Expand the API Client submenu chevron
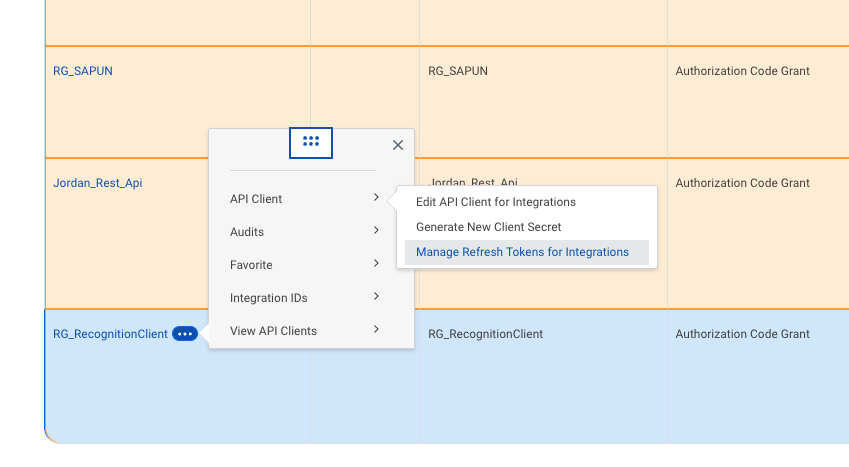 pyautogui.click(x=376, y=198)
